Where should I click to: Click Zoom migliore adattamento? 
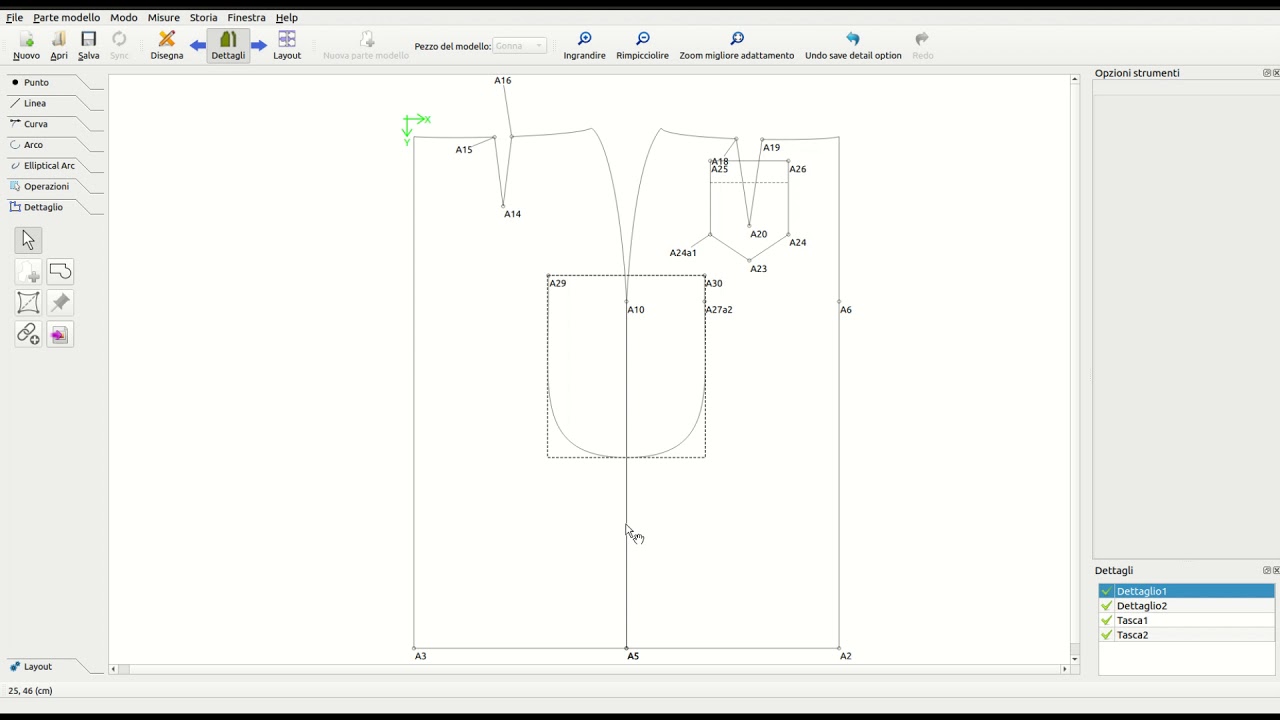(x=737, y=45)
